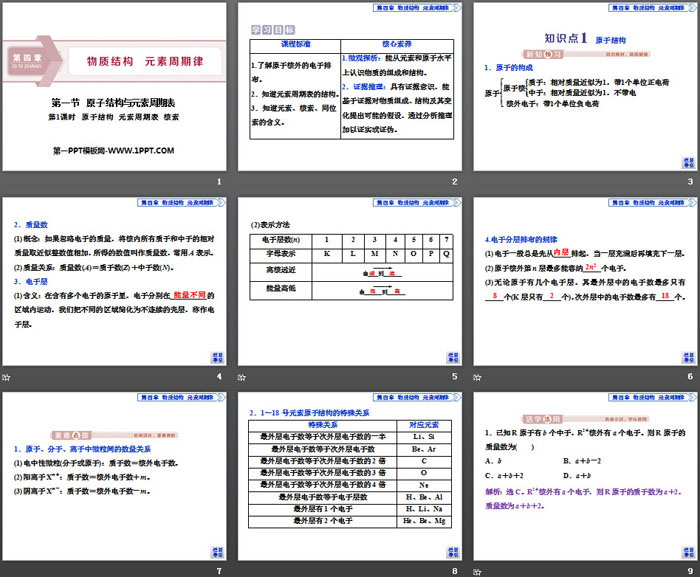Select slide 1 title thumbnail 物质结构 元素周期律
This screenshot has width=700, height=577.
click(x=114, y=87)
